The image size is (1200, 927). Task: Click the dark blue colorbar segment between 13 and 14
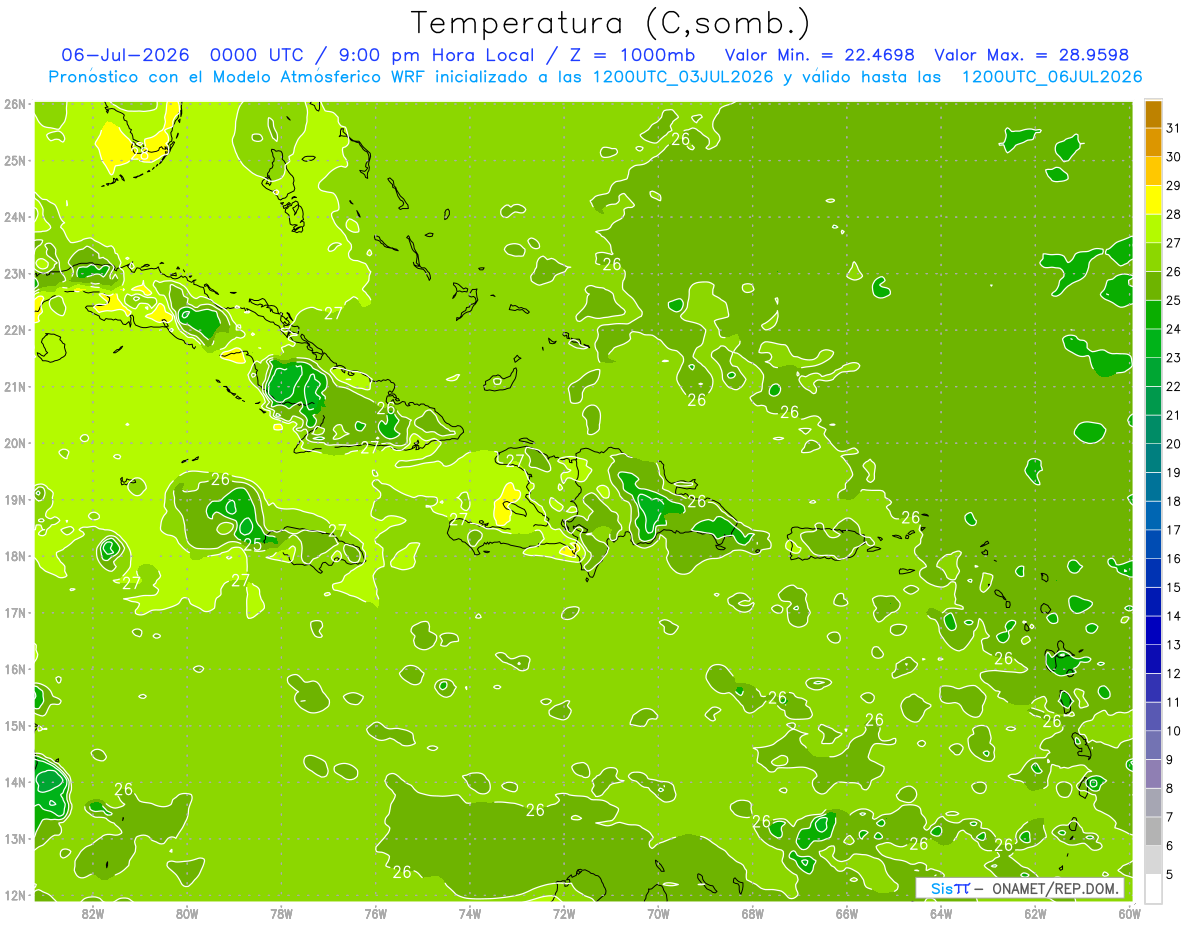[x=1153, y=630]
